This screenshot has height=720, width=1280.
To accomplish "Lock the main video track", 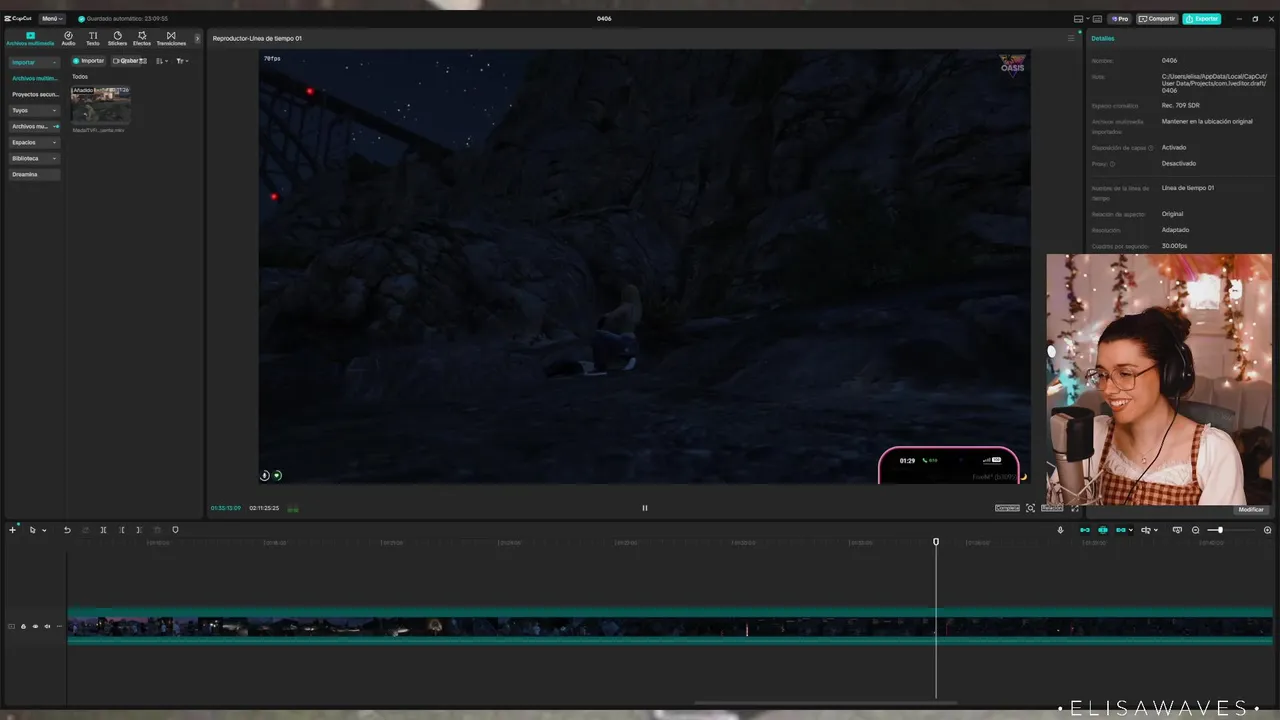I will [23, 627].
